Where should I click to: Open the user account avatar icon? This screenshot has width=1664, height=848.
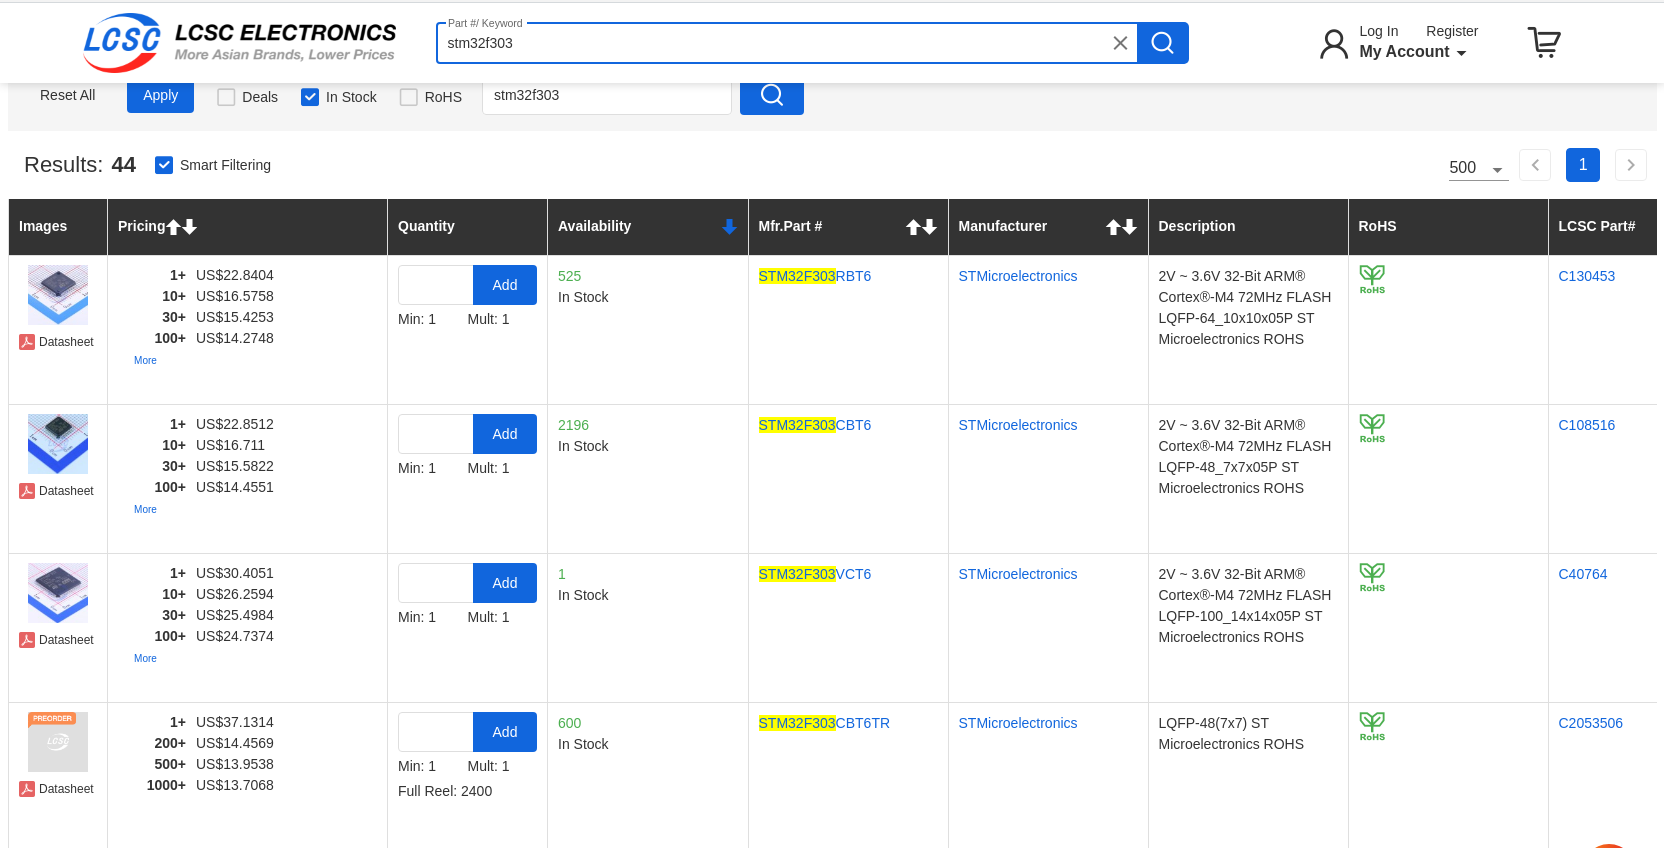[x=1334, y=43]
